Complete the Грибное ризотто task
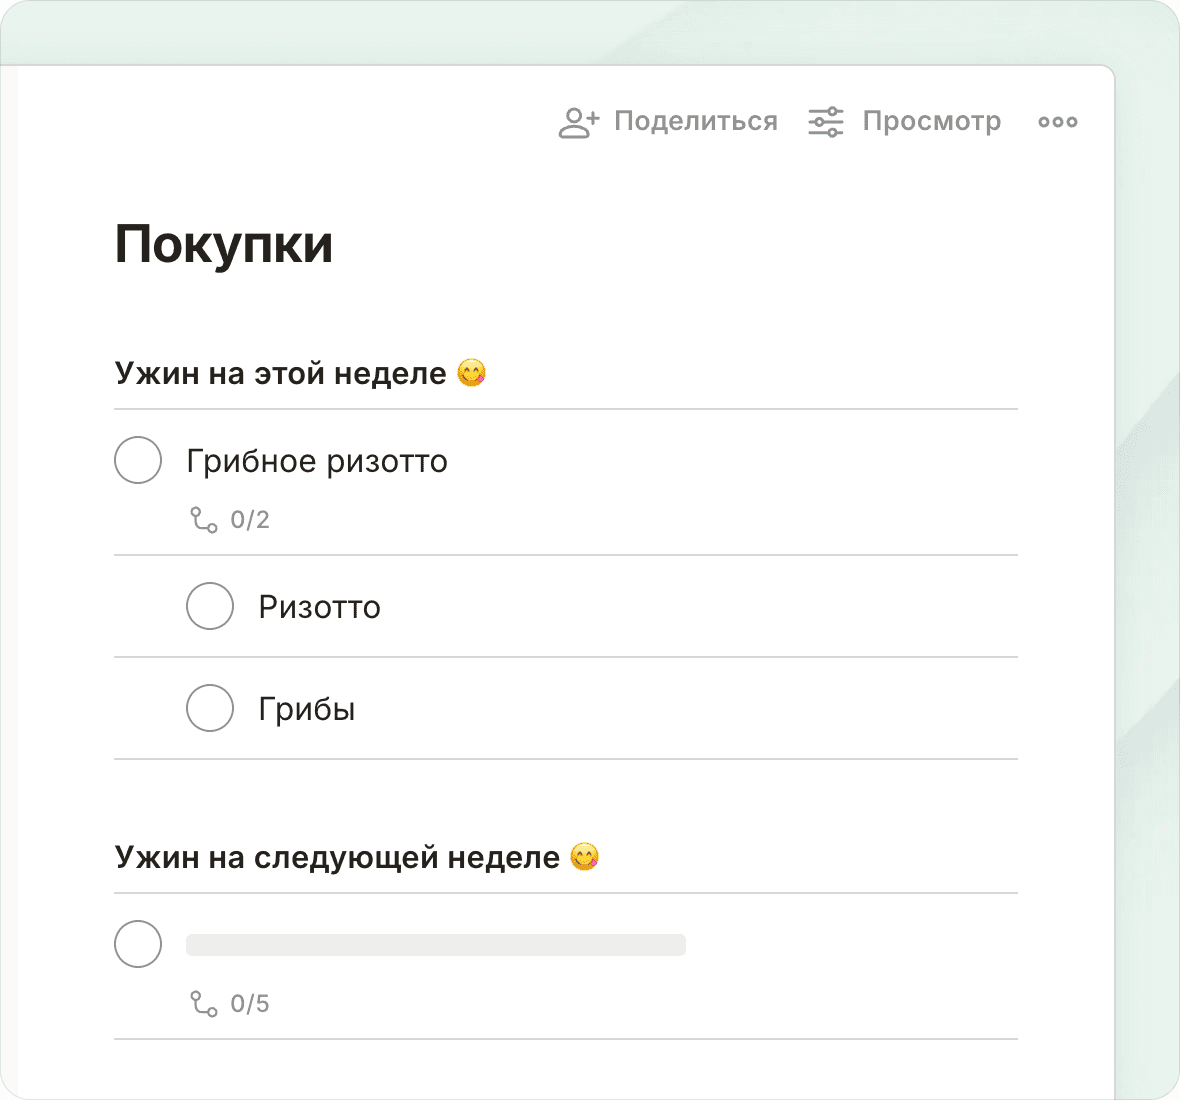The image size is (1180, 1100). 138,460
